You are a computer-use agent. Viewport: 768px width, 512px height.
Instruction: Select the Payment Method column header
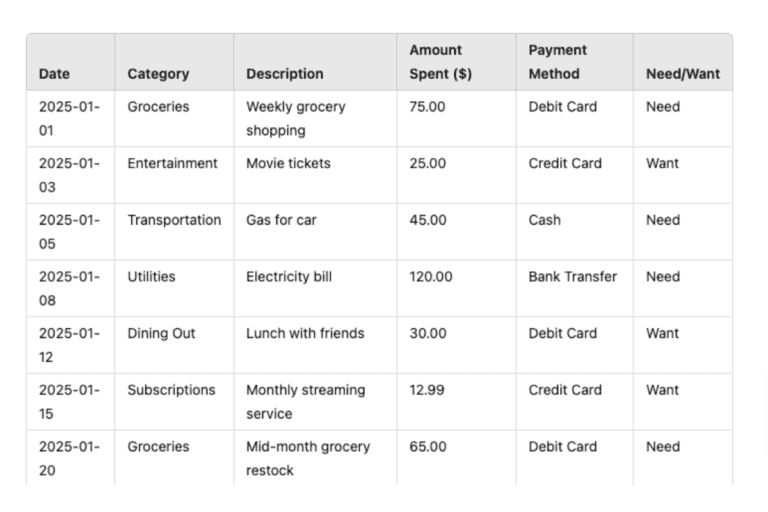(558, 62)
